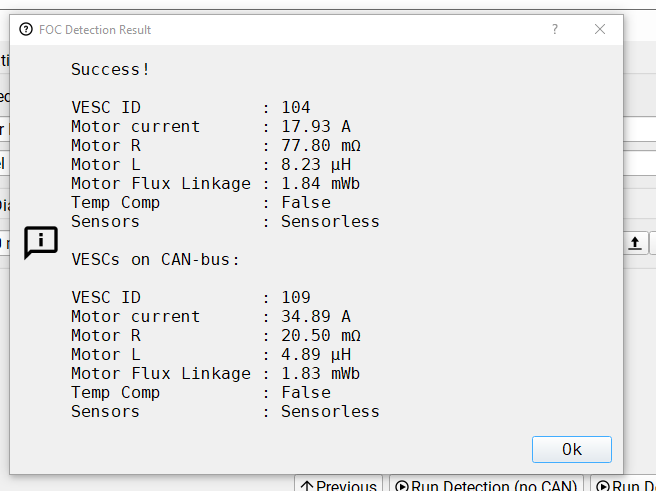This screenshot has width=656, height=491.
Task: Click the up-arrow icon on Previous button
Action: (307, 486)
